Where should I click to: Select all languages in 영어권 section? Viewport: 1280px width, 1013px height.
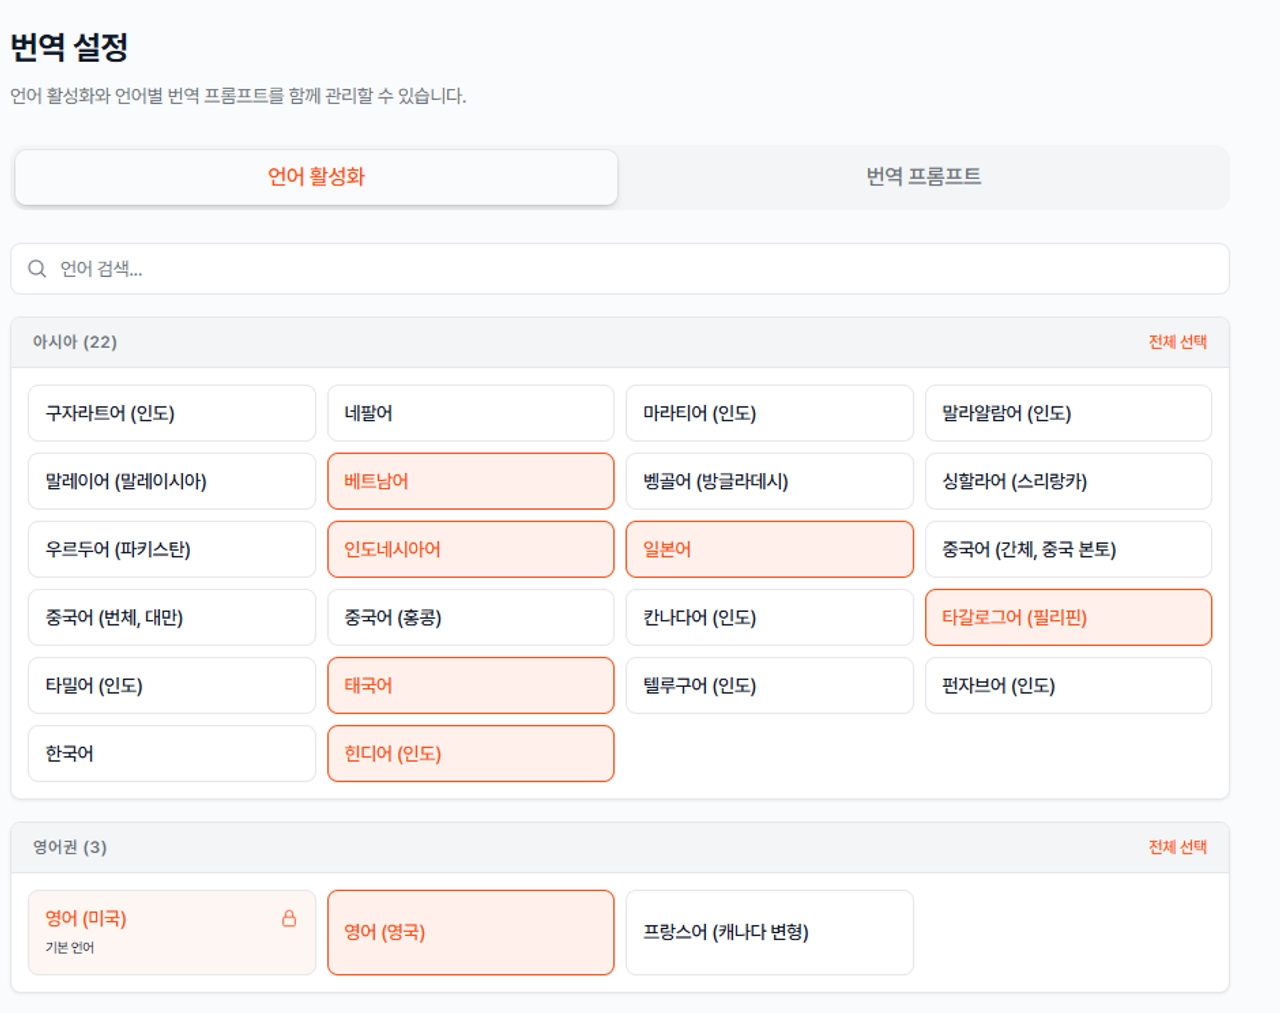pos(1177,847)
